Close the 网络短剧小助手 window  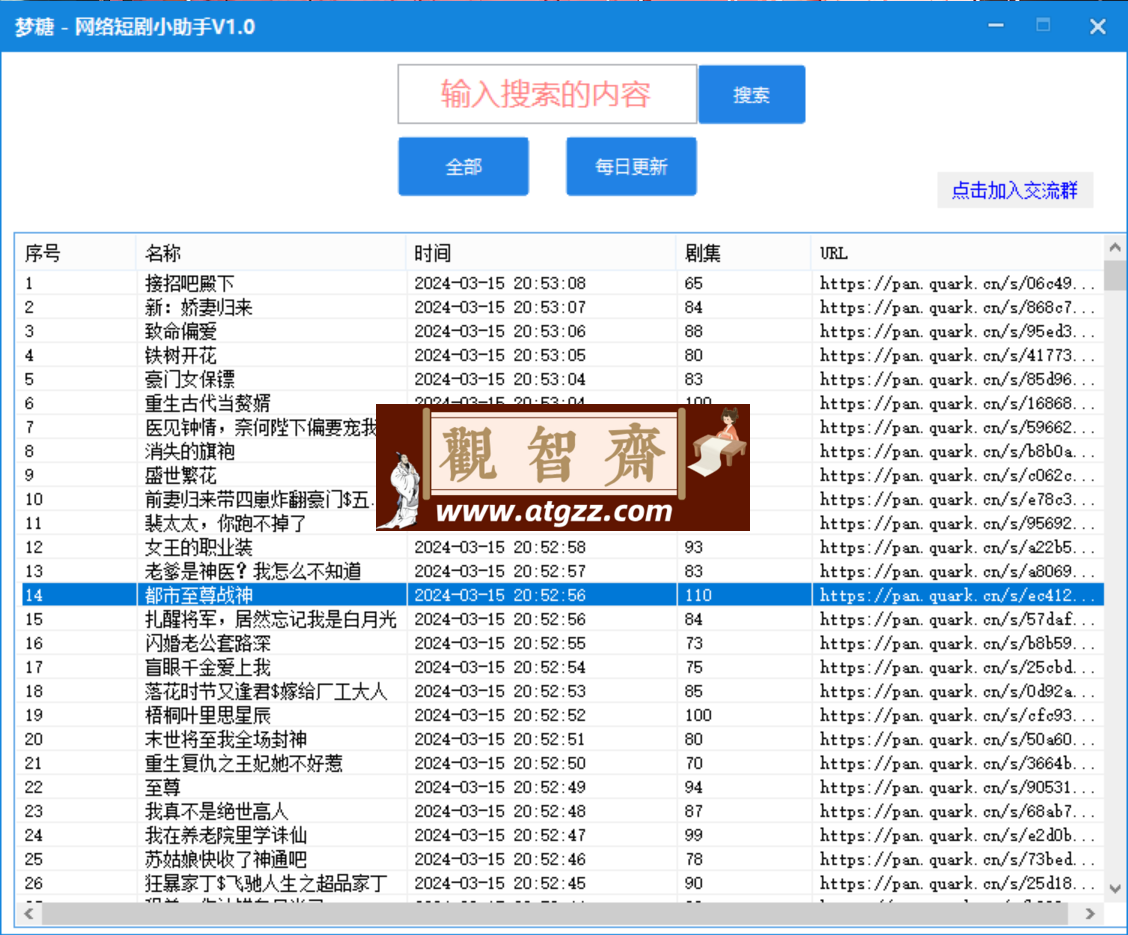pyautogui.click(x=1097, y=27)
